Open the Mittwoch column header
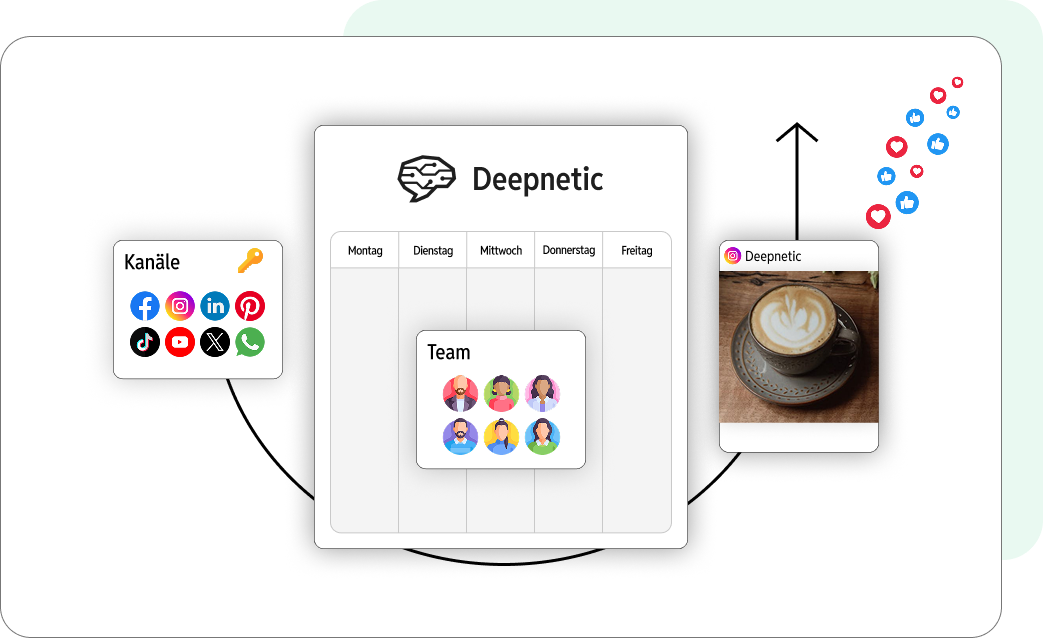Image resolution: width=1043 pixels, height=638 pixels. point(501,251)
